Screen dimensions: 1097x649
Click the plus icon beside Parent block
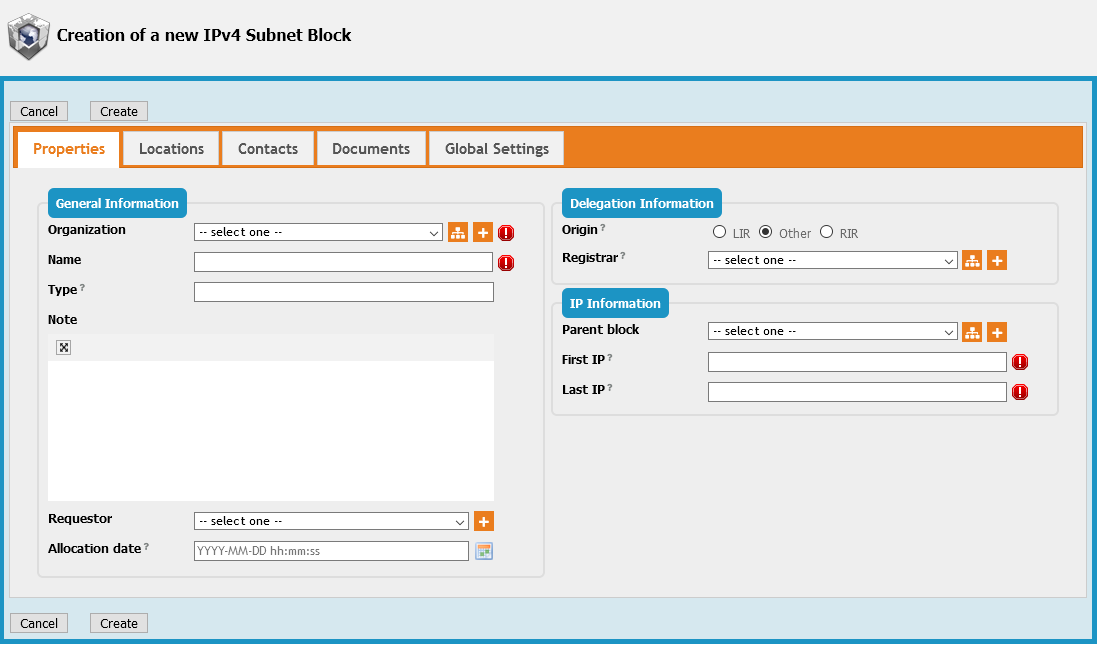click(x=997, y=332)
